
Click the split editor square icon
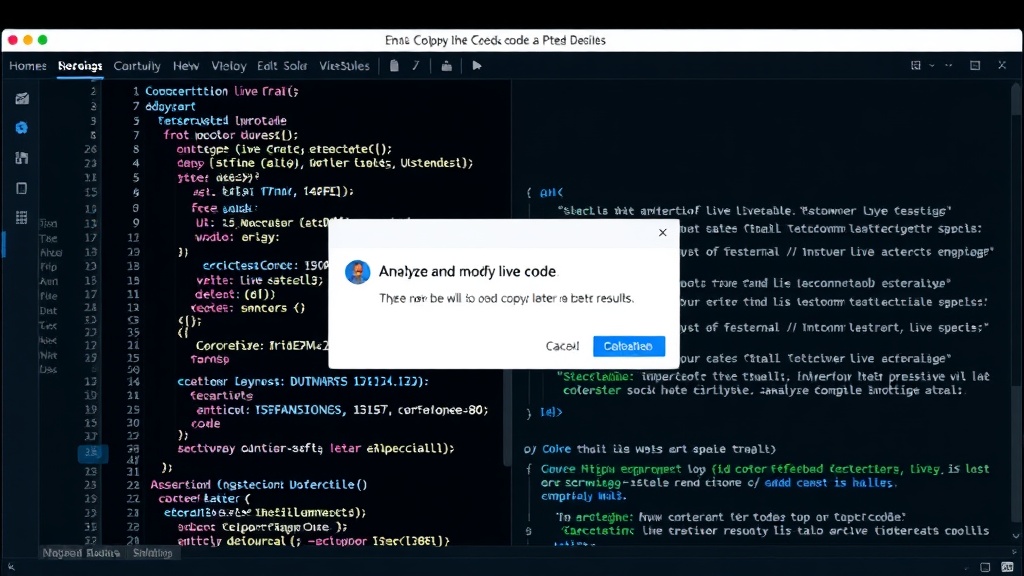[975, 65]
